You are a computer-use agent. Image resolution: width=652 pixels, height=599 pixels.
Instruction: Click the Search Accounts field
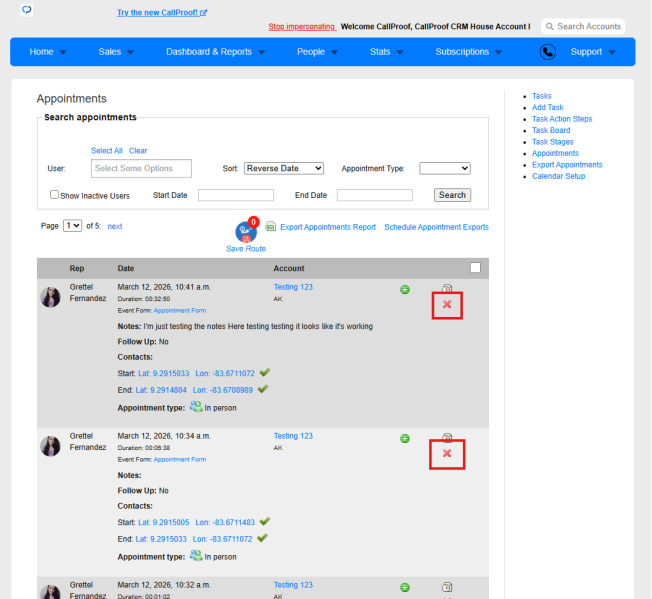[x=583, y=27]
